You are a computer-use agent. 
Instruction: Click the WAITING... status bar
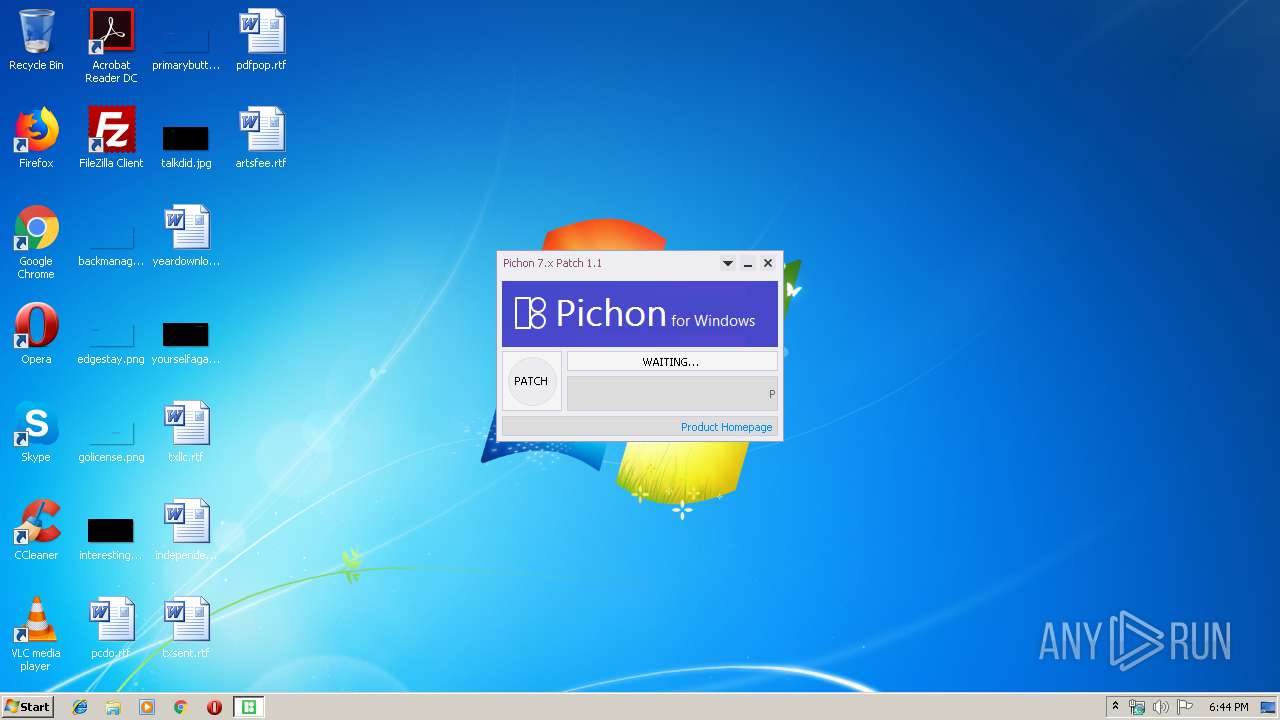pyautogui.click(x=672, y=362)
